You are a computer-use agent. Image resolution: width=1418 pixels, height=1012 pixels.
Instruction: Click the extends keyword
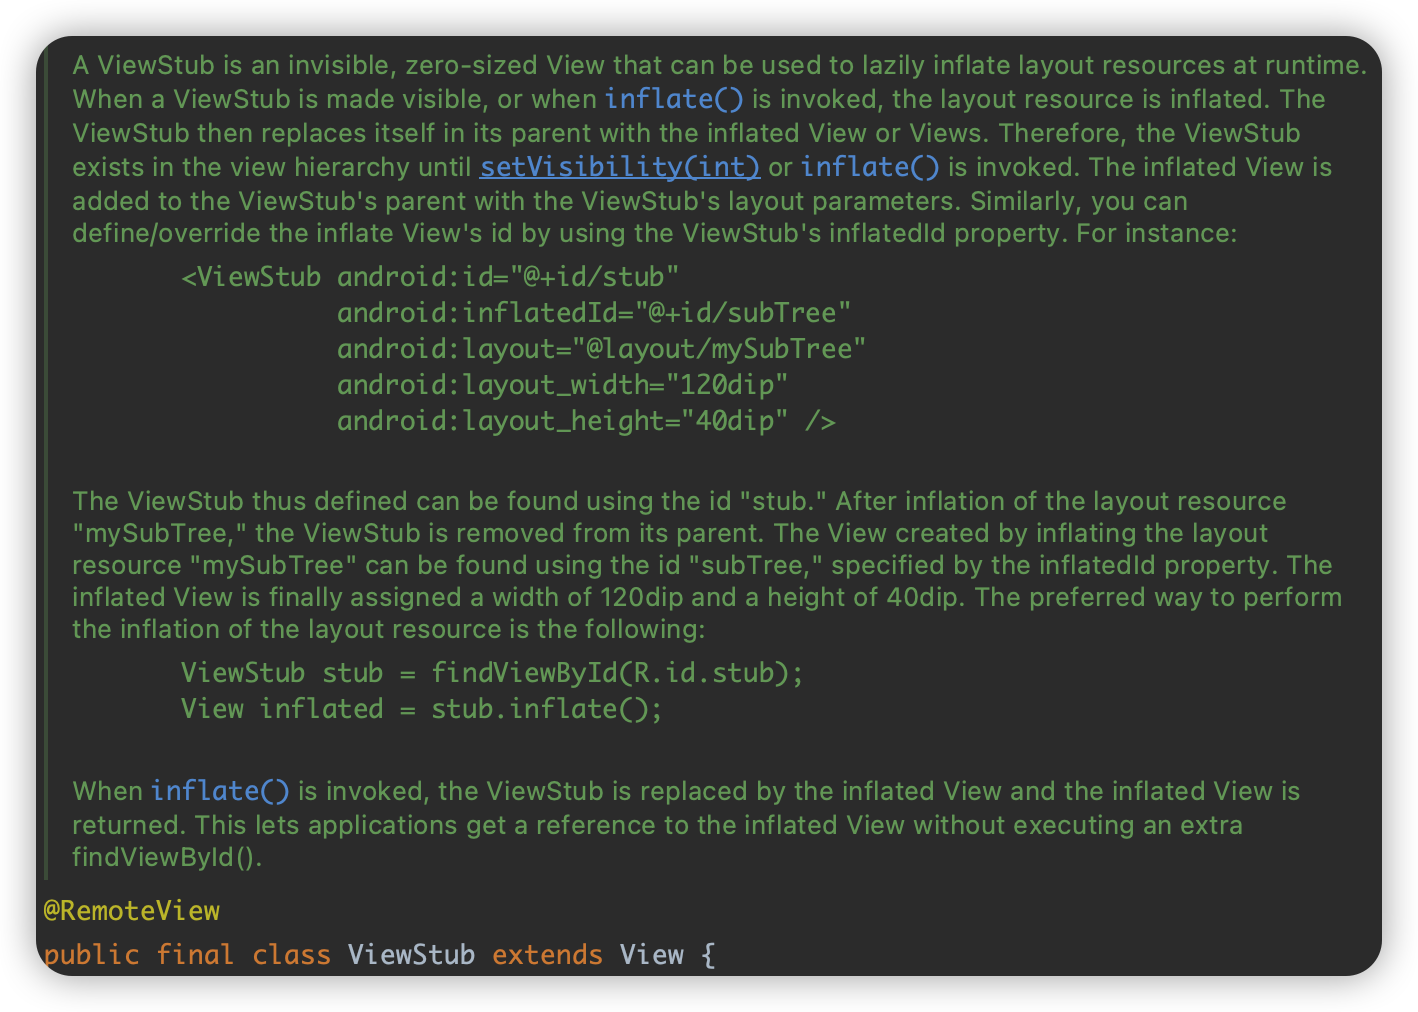click(x=547, y=955)
